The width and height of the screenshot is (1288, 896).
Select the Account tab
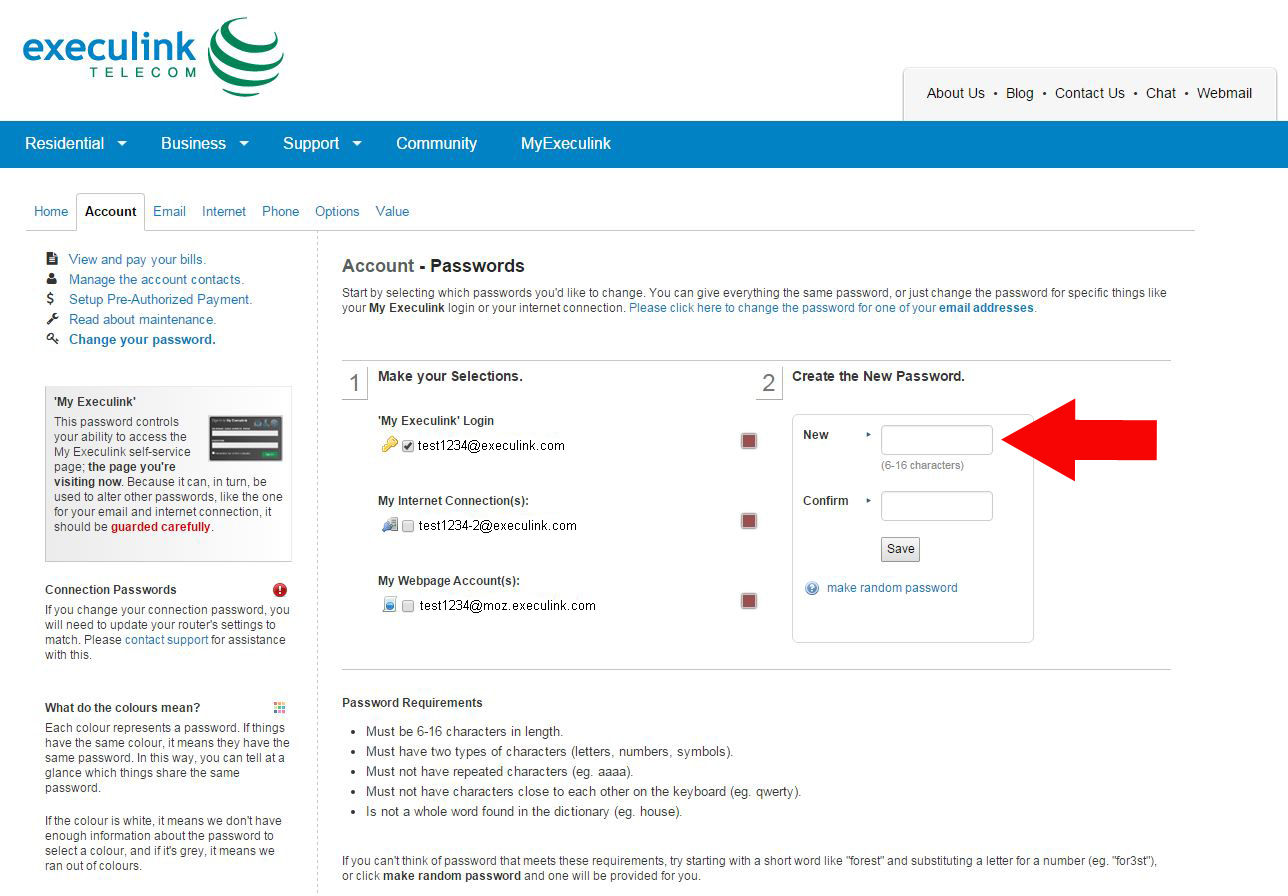tap(110, 211)
